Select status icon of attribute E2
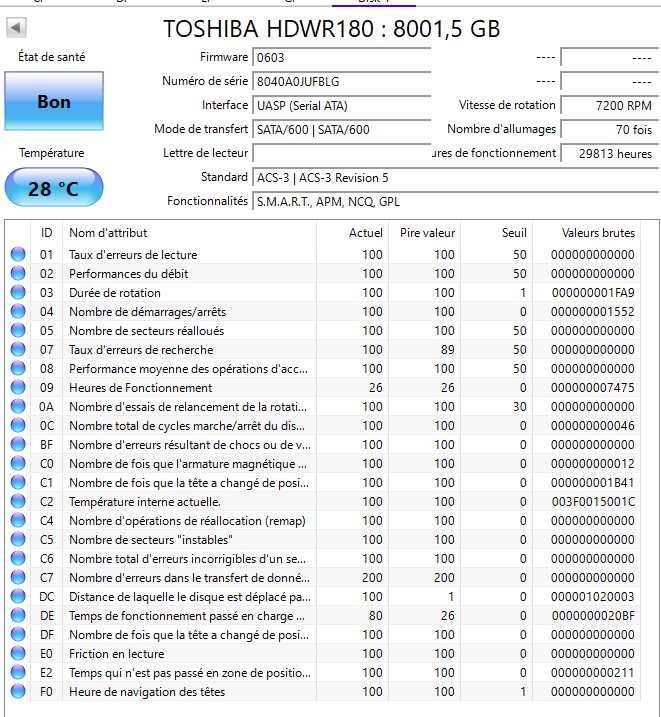This screenshot has width=661, height=717. (x=18, y=673)
